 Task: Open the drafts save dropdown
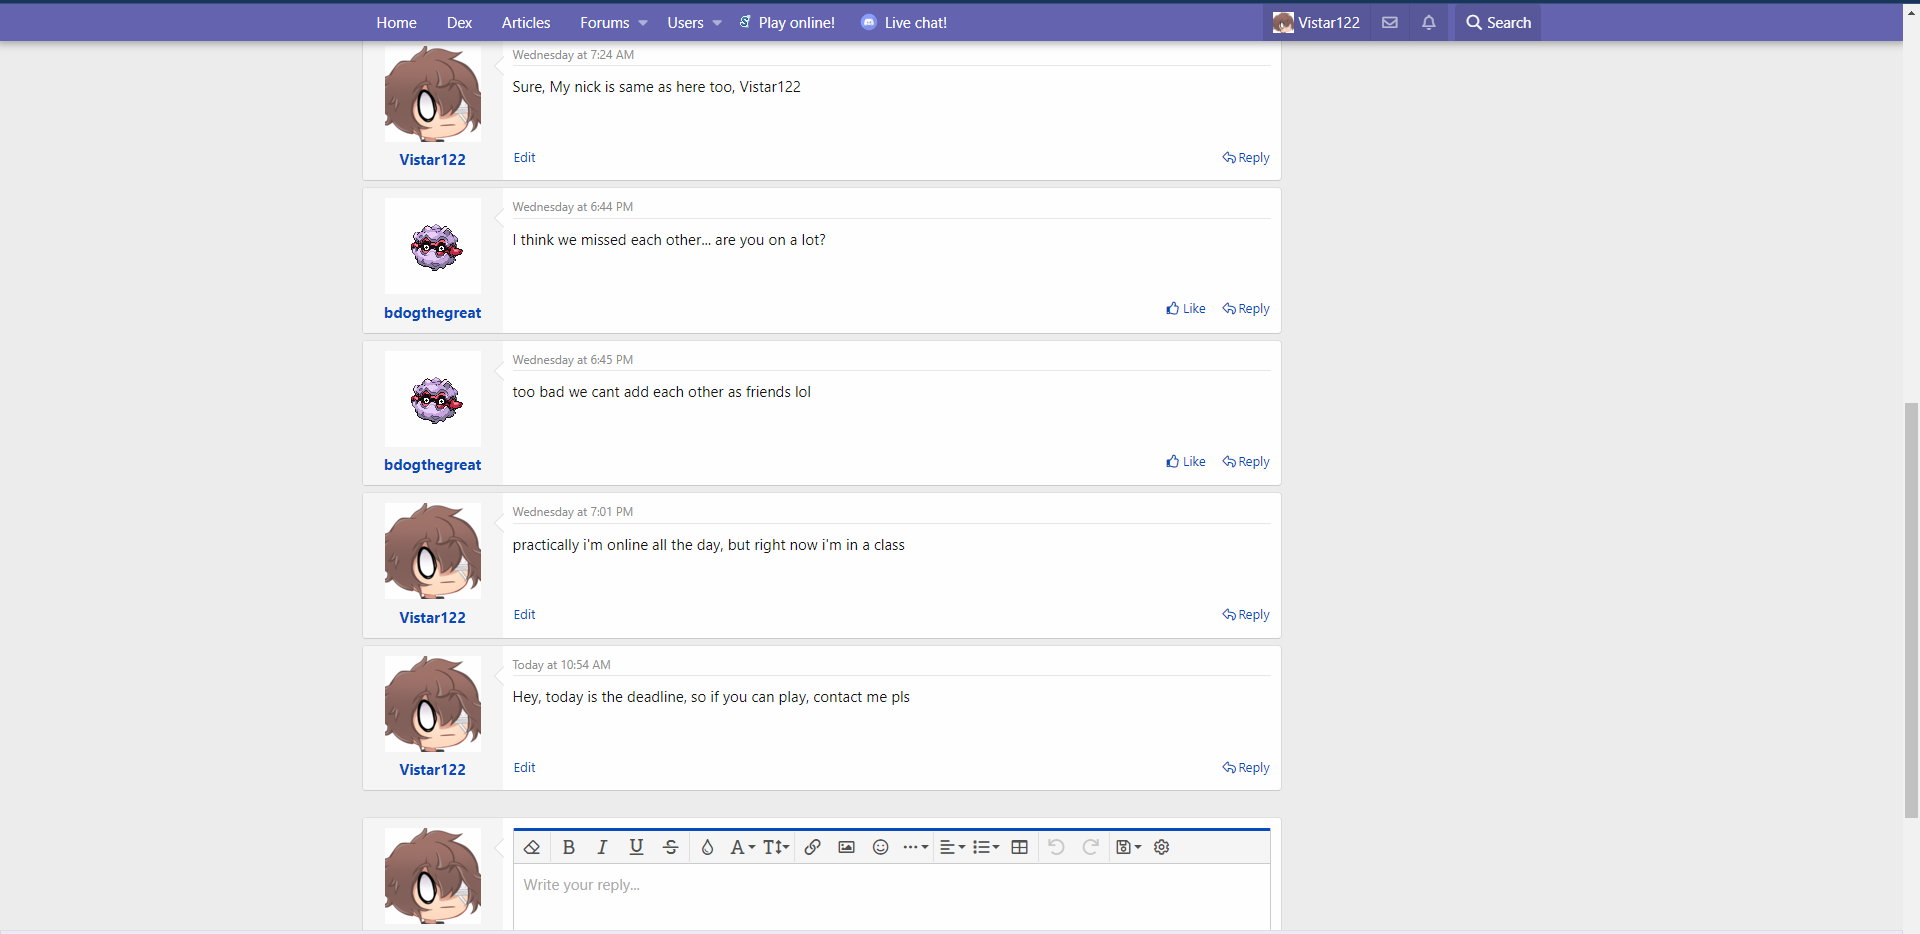tap(1128, 847)
